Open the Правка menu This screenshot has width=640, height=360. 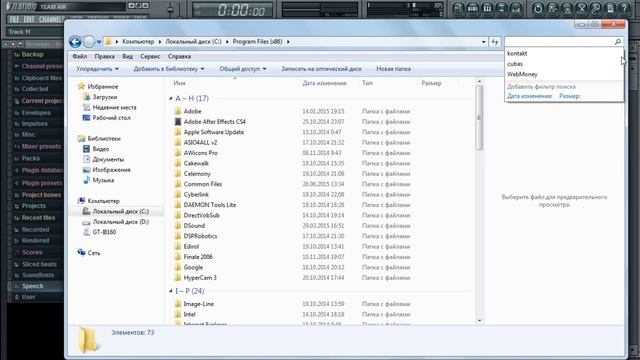tap(104, 56)
